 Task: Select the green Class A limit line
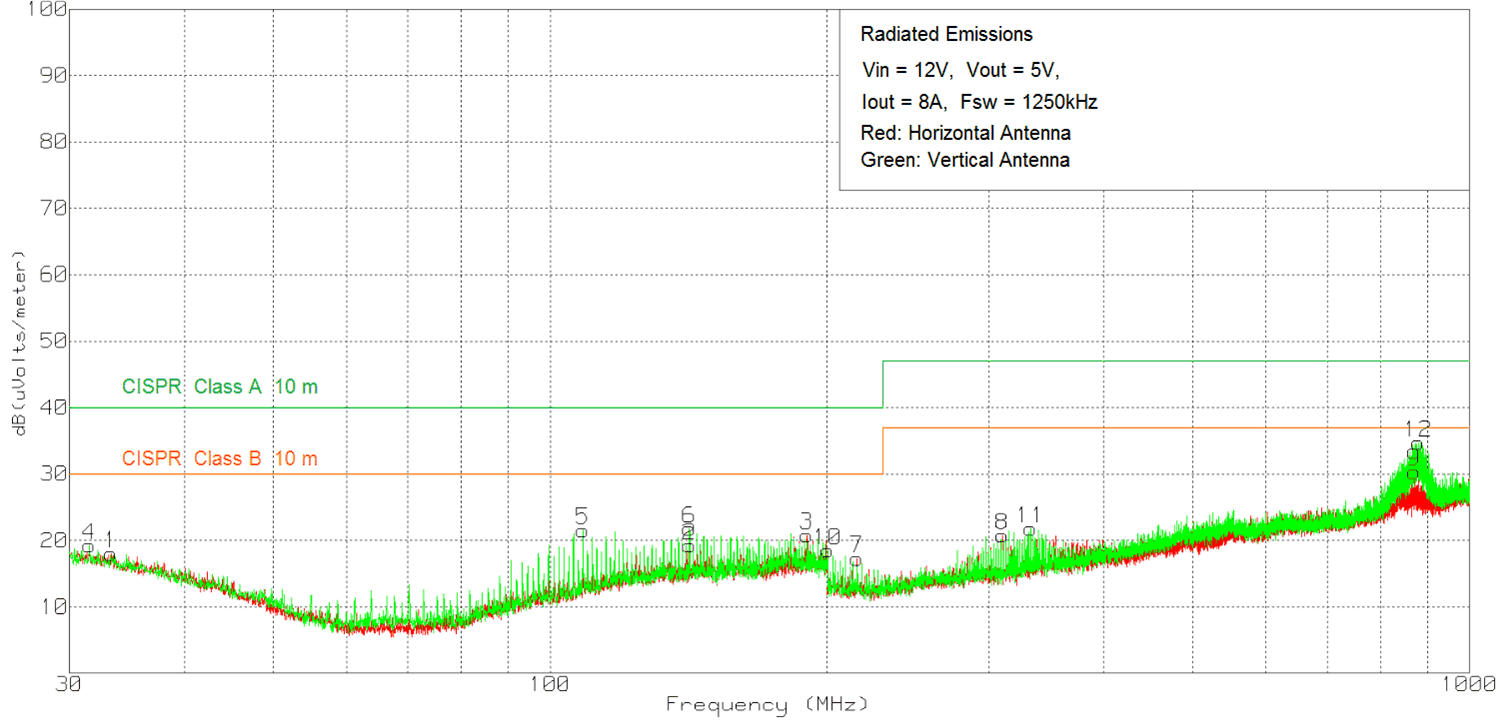point(600,408)
